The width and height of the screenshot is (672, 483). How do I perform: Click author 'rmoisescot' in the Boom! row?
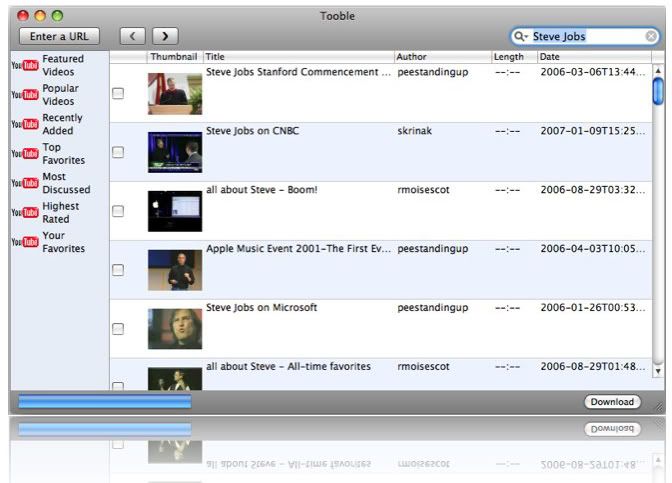point(423,190)
